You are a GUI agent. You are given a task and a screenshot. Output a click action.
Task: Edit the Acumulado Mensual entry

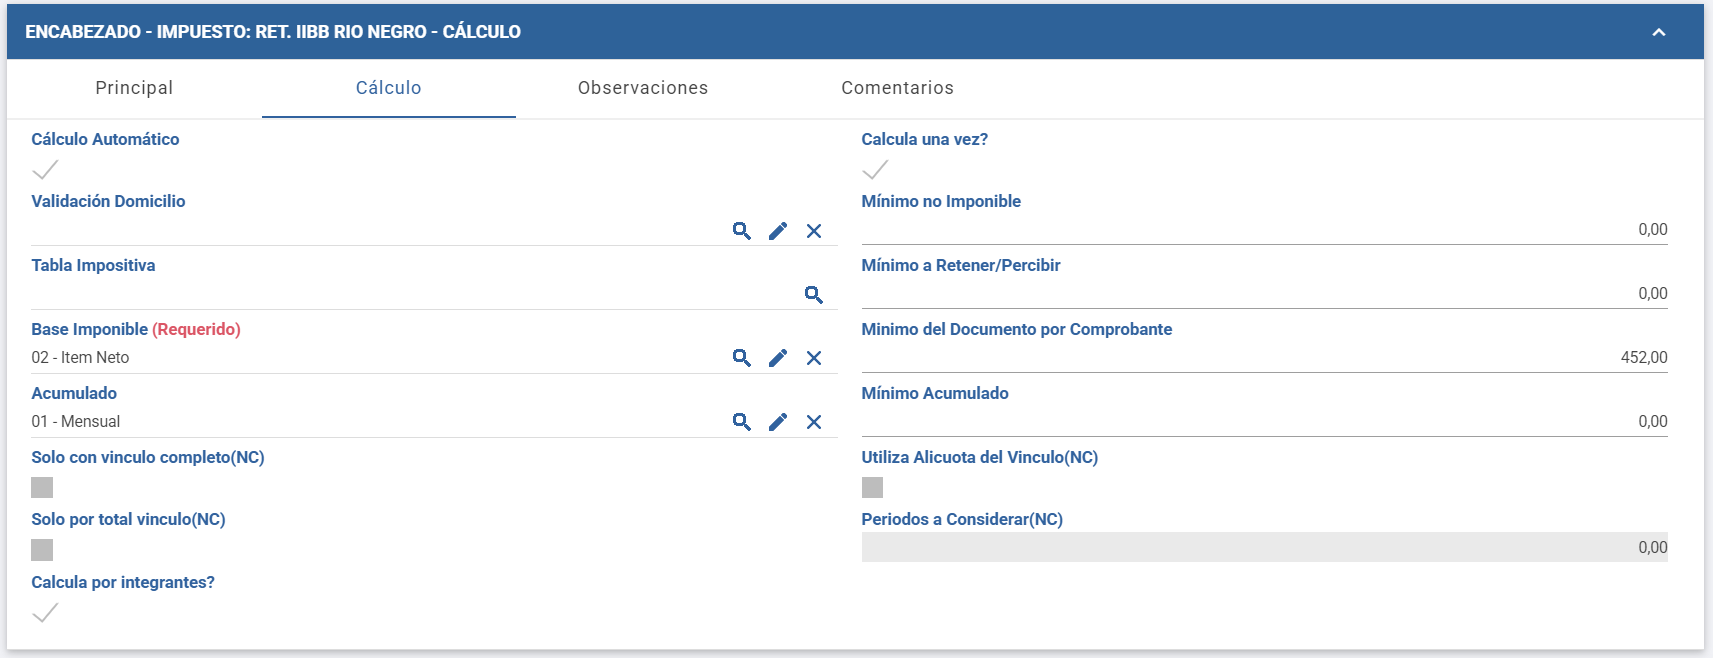(778, 422)
